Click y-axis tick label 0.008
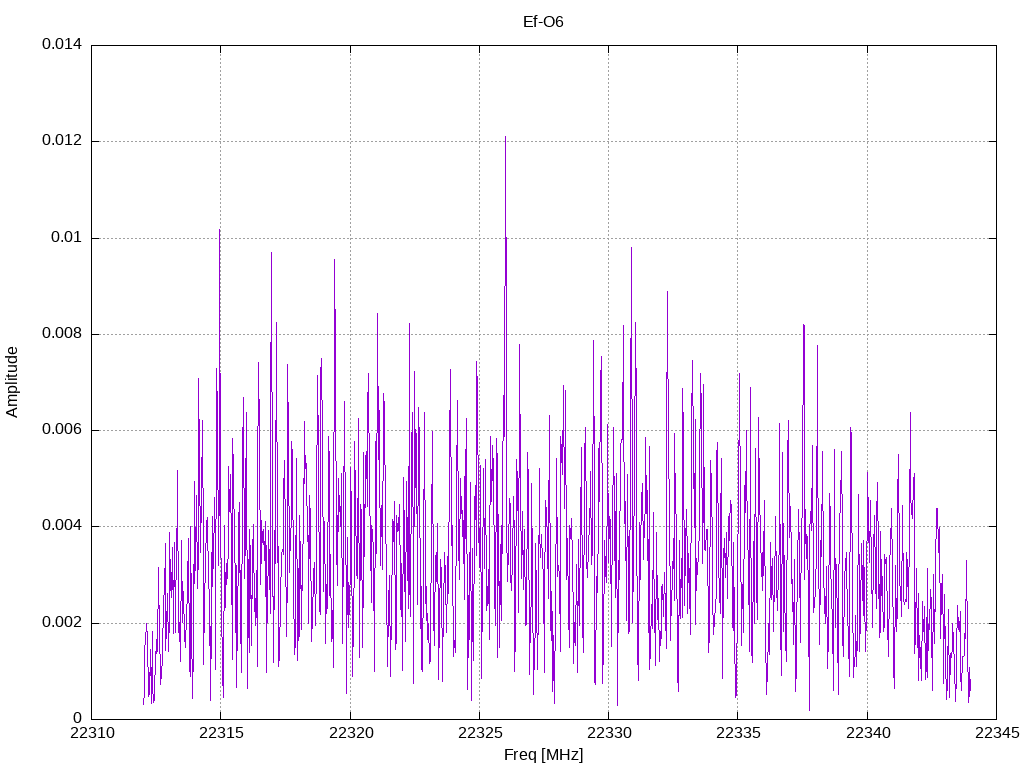 point(62,334)
